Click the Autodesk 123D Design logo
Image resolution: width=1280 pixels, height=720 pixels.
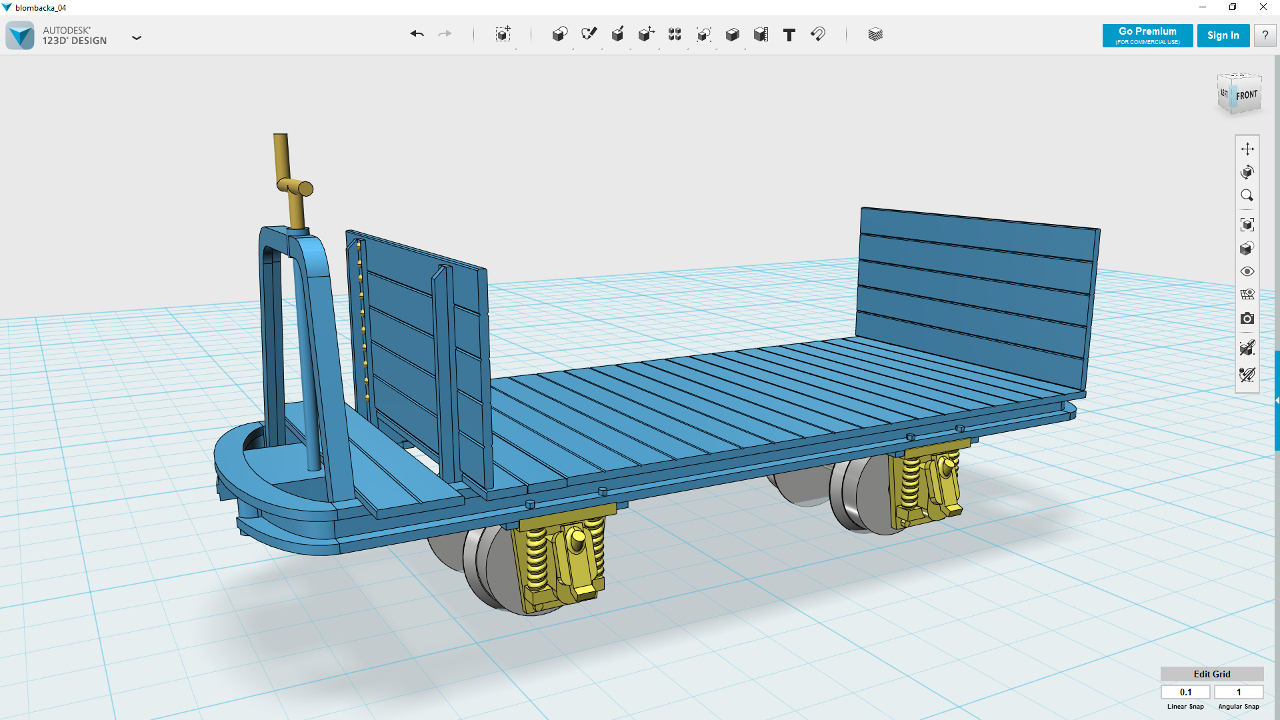(x=20, y=36)
